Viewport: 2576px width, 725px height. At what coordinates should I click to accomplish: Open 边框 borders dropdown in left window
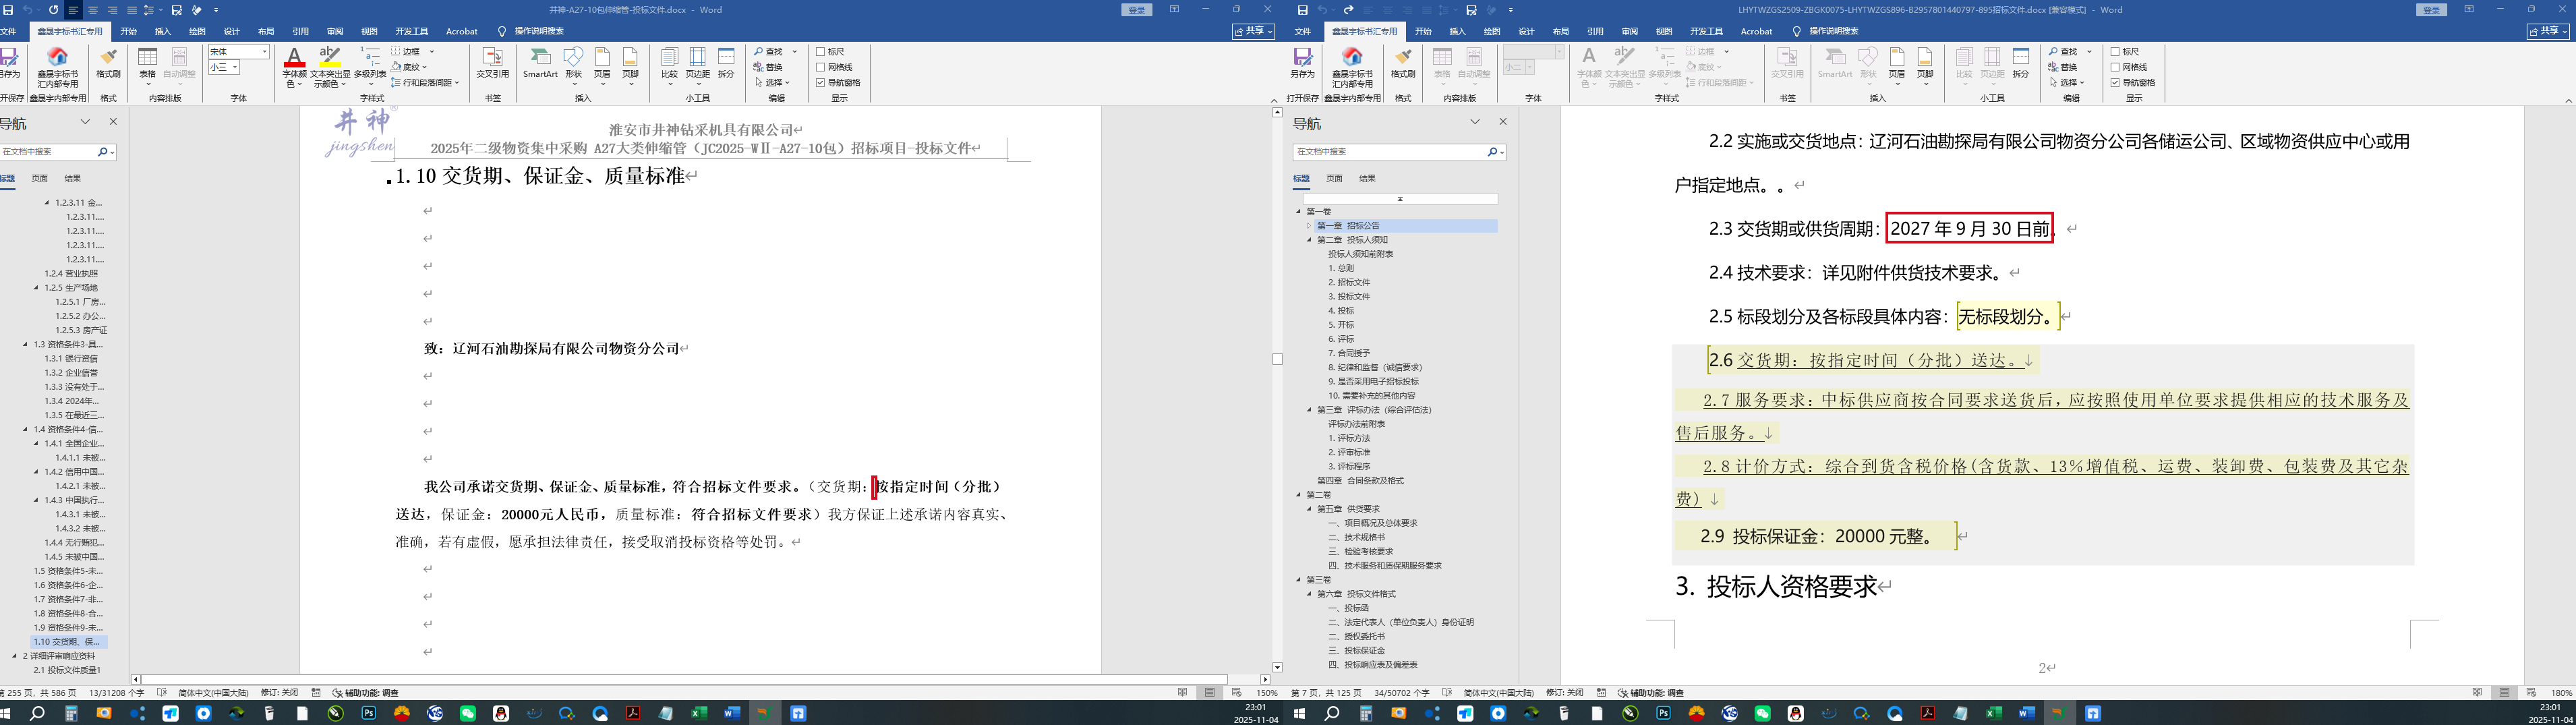click(x=432, y=51)
